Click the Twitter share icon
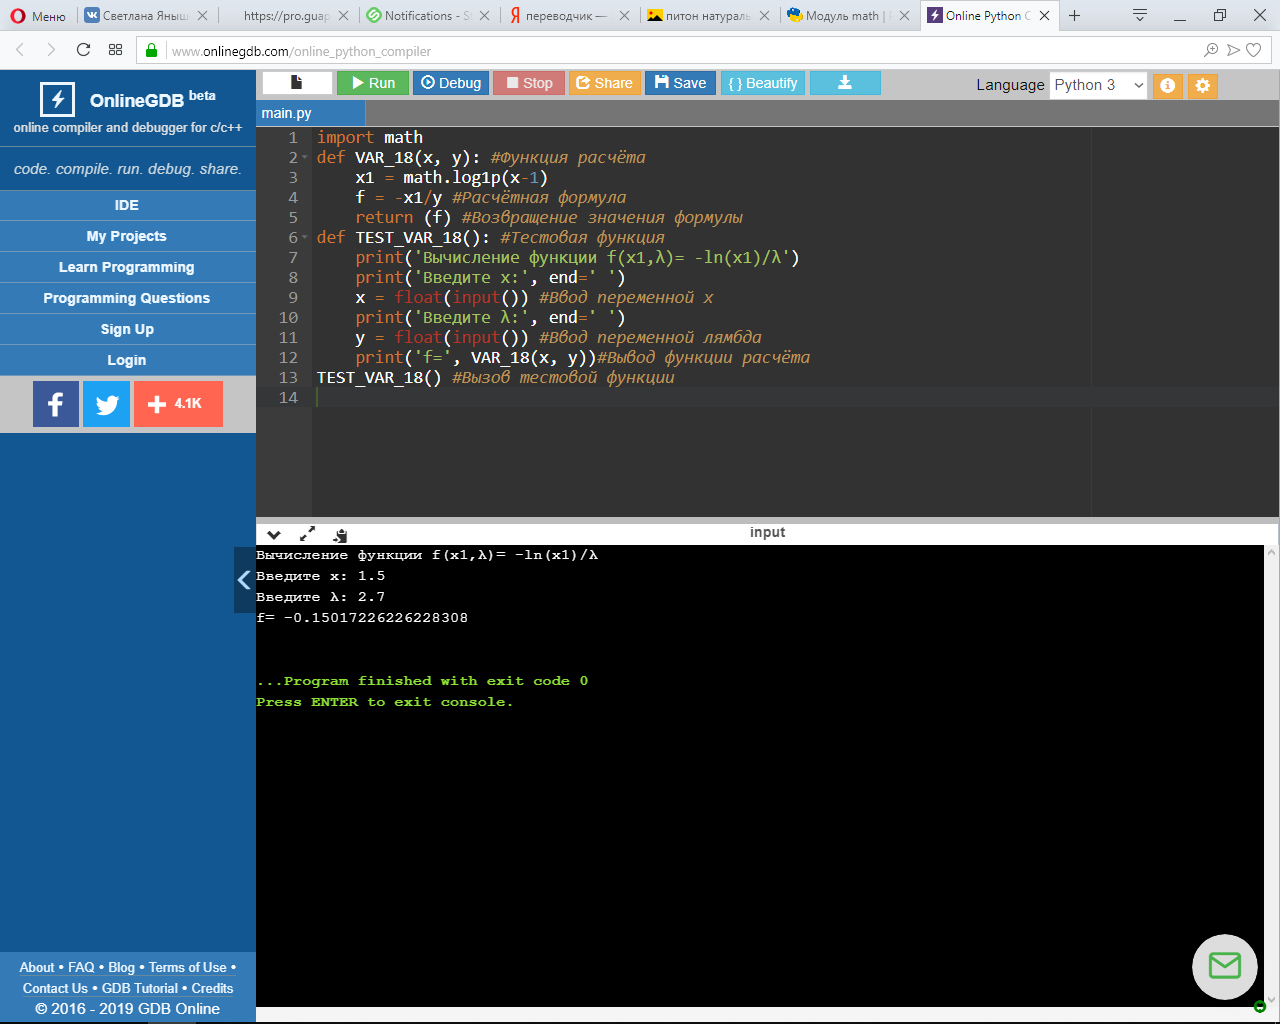Screen dimensions: 1280x1024 [x=106, y=404]
